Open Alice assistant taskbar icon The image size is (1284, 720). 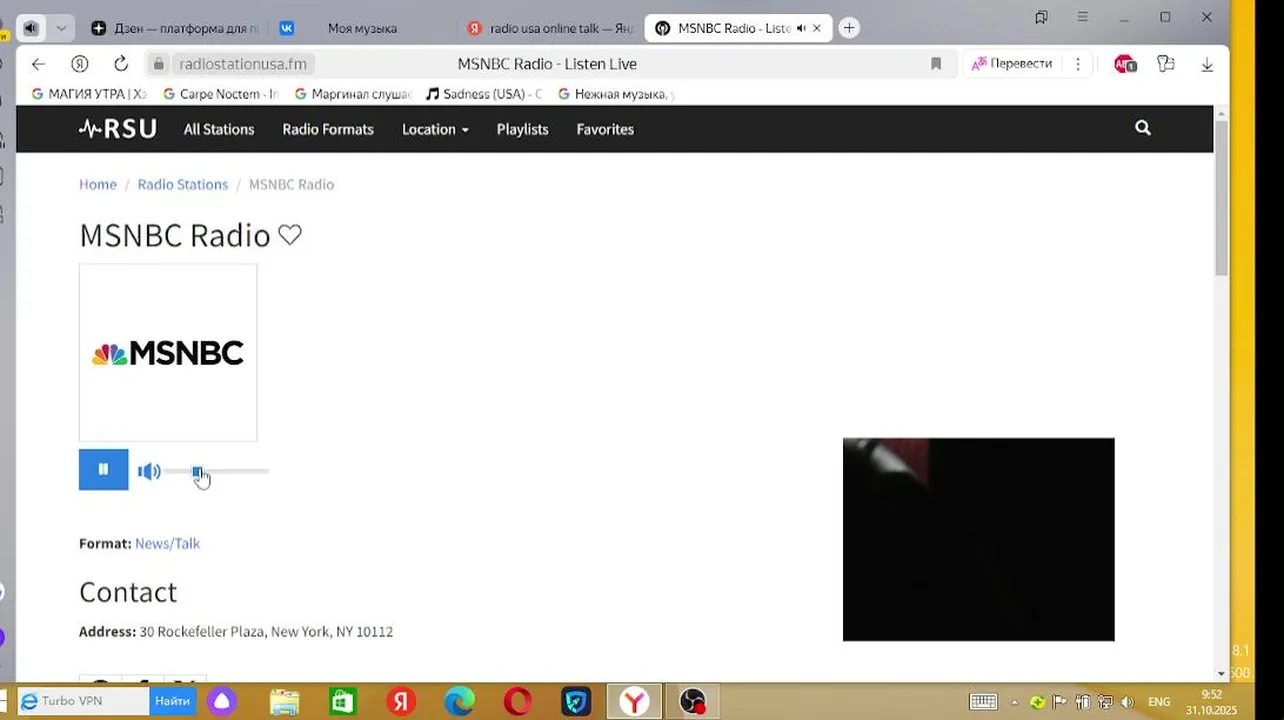click(222, 702)
